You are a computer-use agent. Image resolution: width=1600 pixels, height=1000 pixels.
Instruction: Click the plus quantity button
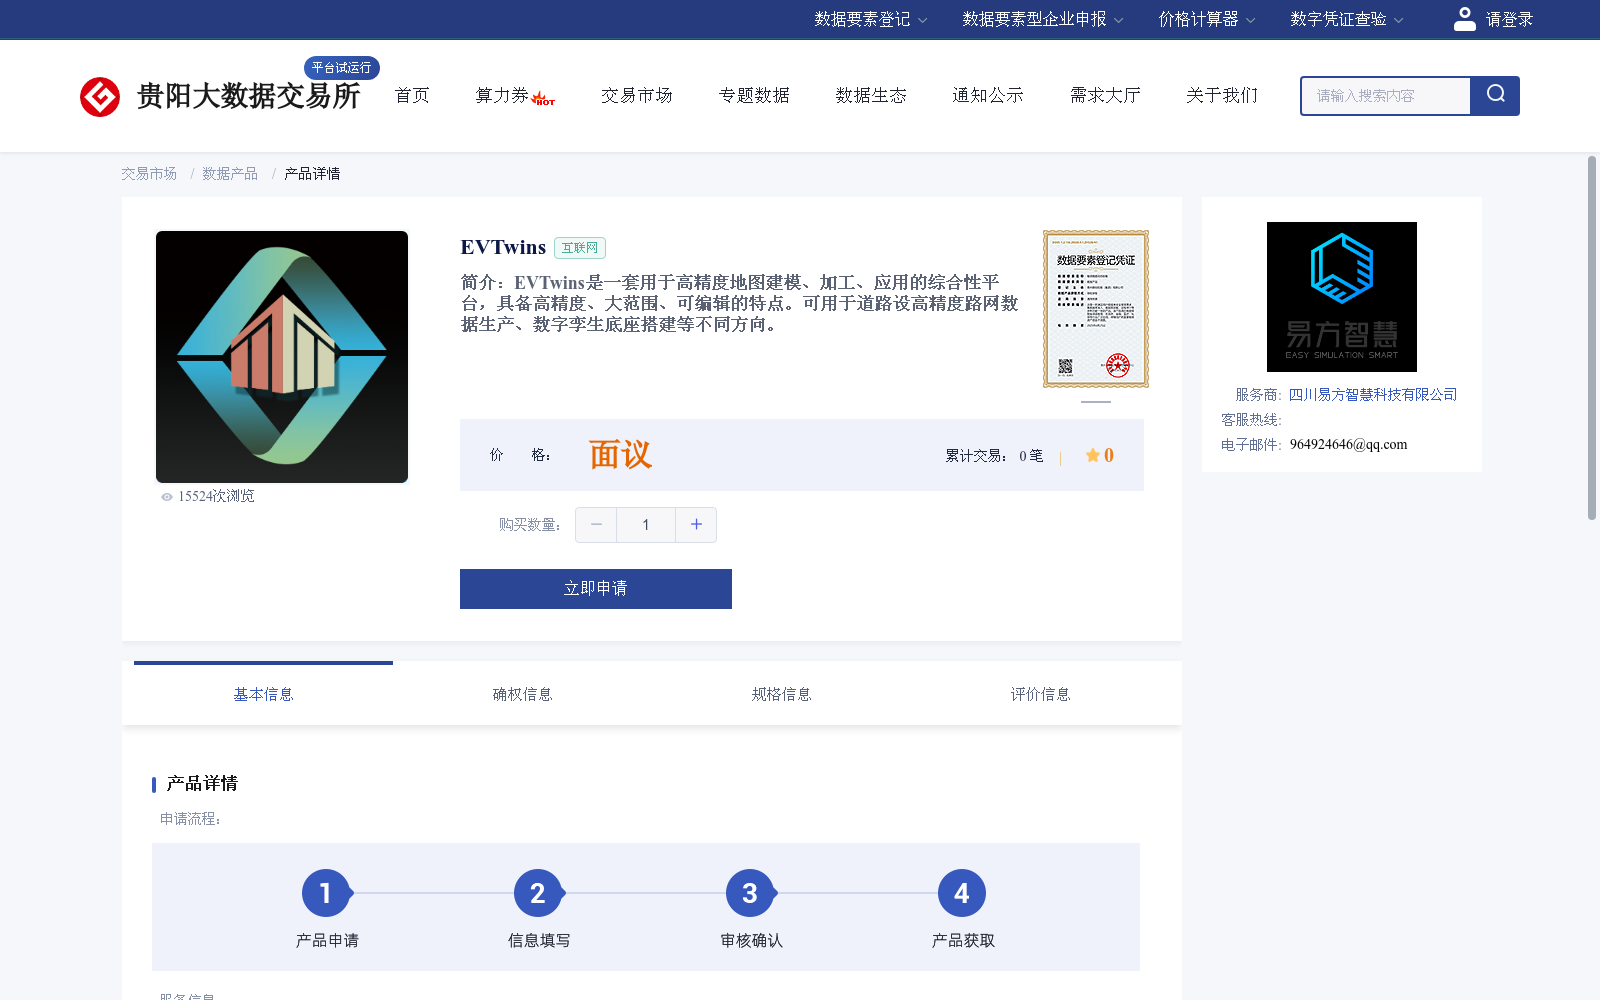[x=696, y=525]
